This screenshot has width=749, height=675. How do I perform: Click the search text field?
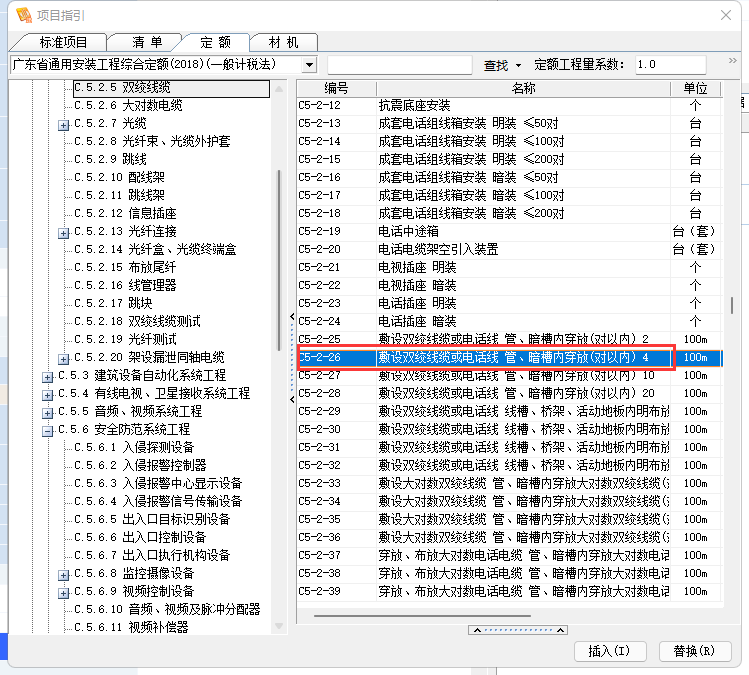(399, 64)
